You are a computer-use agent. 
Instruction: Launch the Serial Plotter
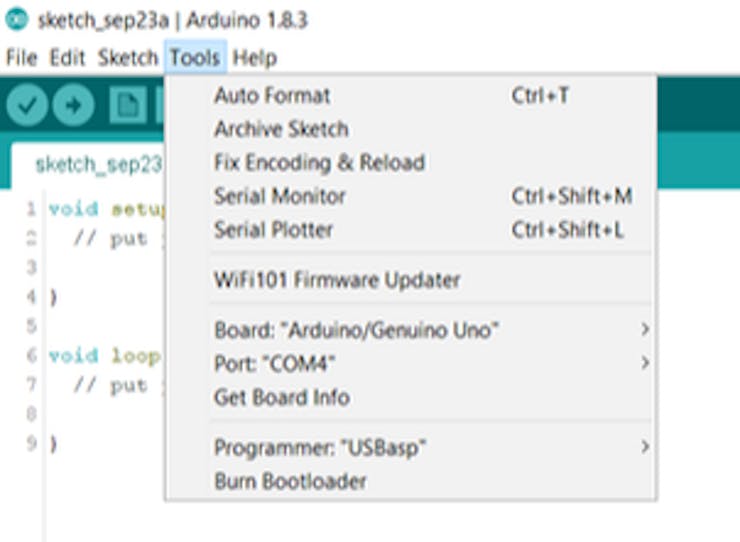411,230
